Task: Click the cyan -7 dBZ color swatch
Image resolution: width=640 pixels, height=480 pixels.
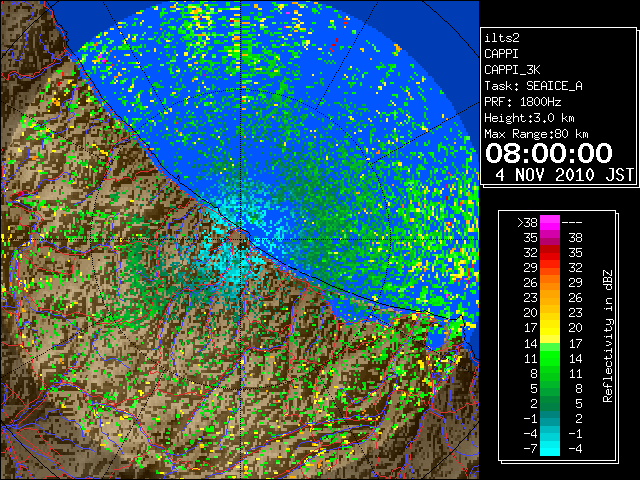Action: [550, 449]
